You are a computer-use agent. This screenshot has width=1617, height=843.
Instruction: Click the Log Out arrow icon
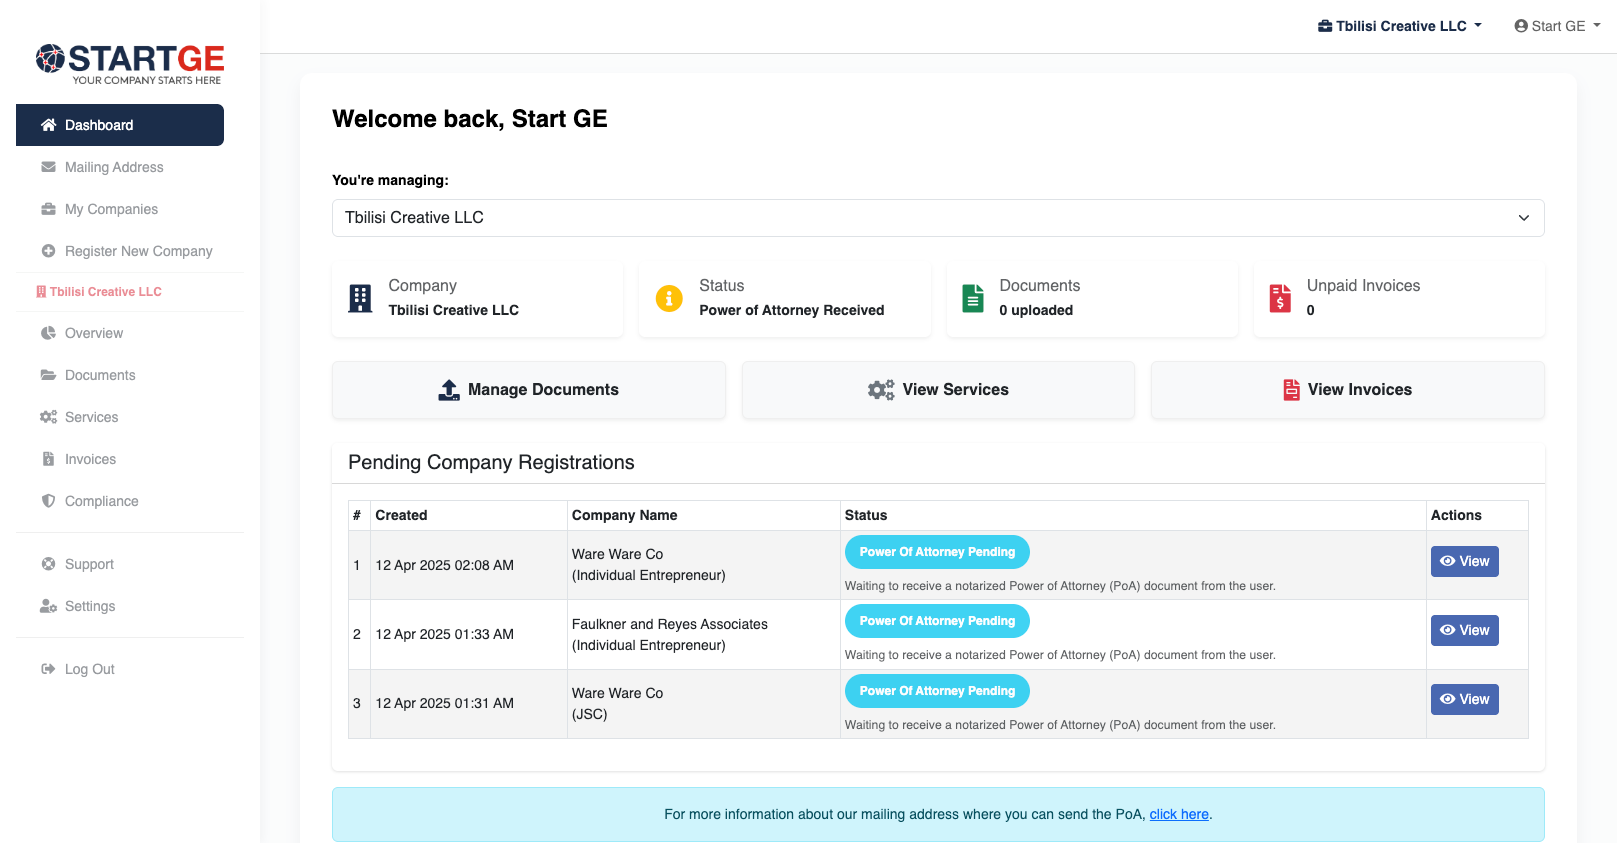tap(48, 669)
